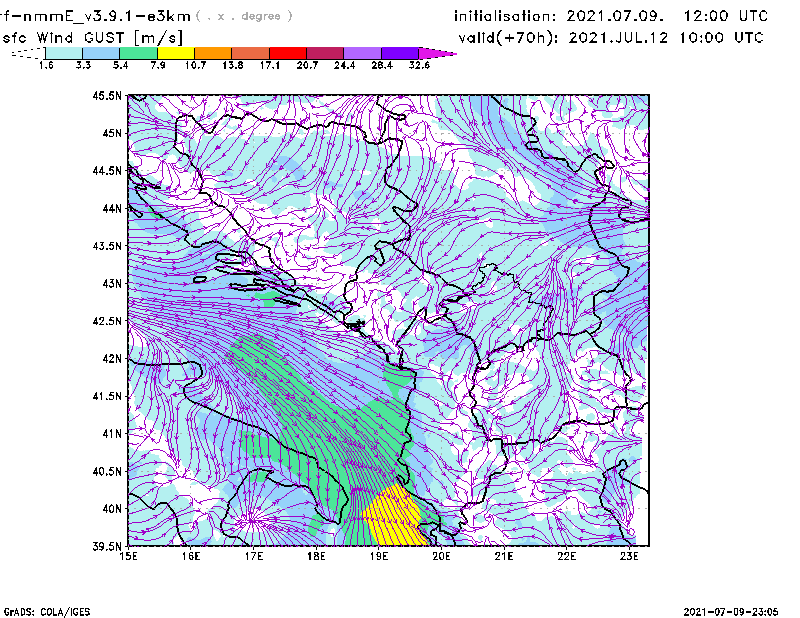Click the 'GrADS: COLA/IGES' credit text
The image size is (800, 618).
coord(47,612)
